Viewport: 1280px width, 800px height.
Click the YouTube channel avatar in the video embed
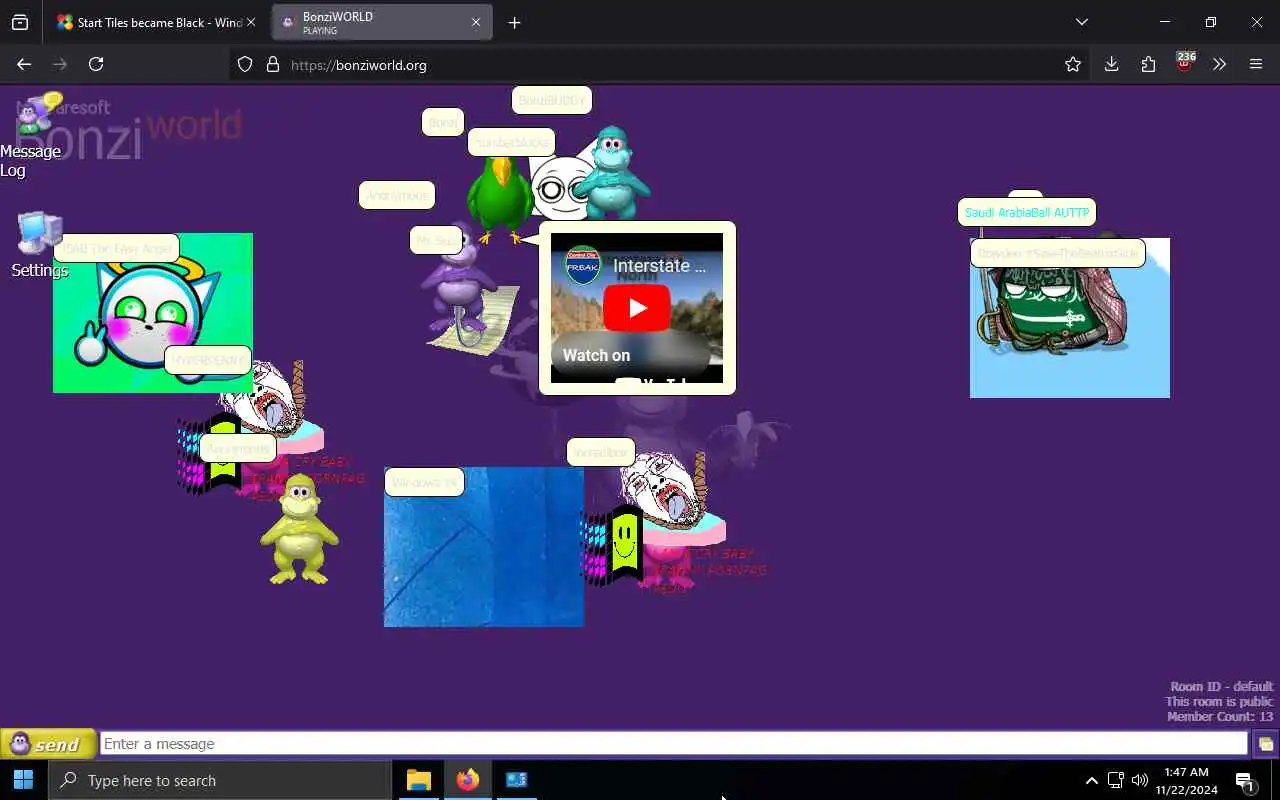click(583, 265)
